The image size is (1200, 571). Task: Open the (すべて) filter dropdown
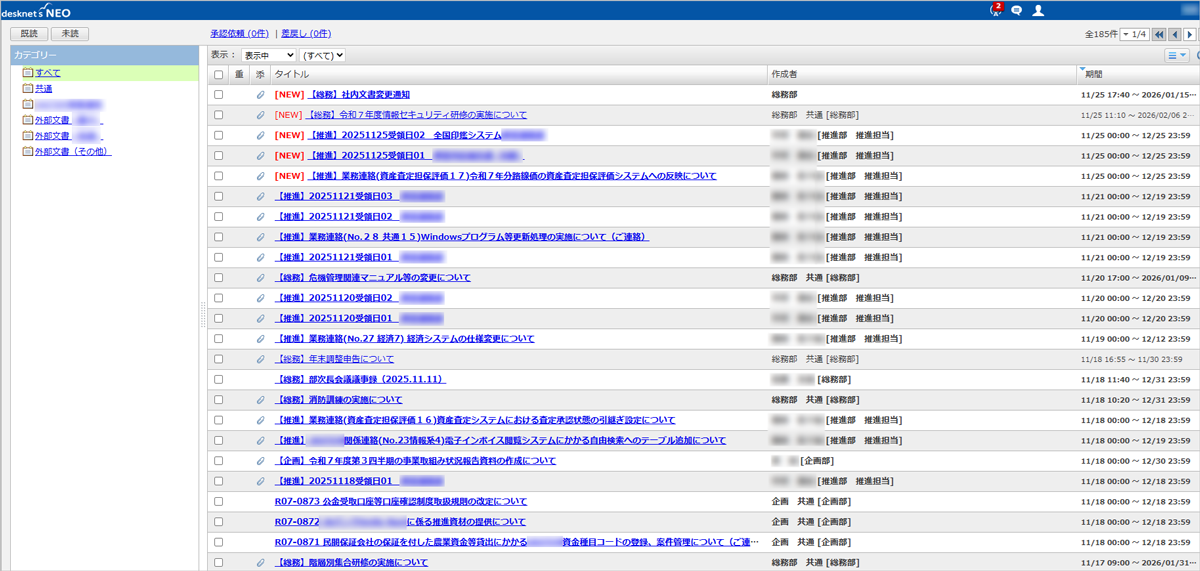[323, 55]
